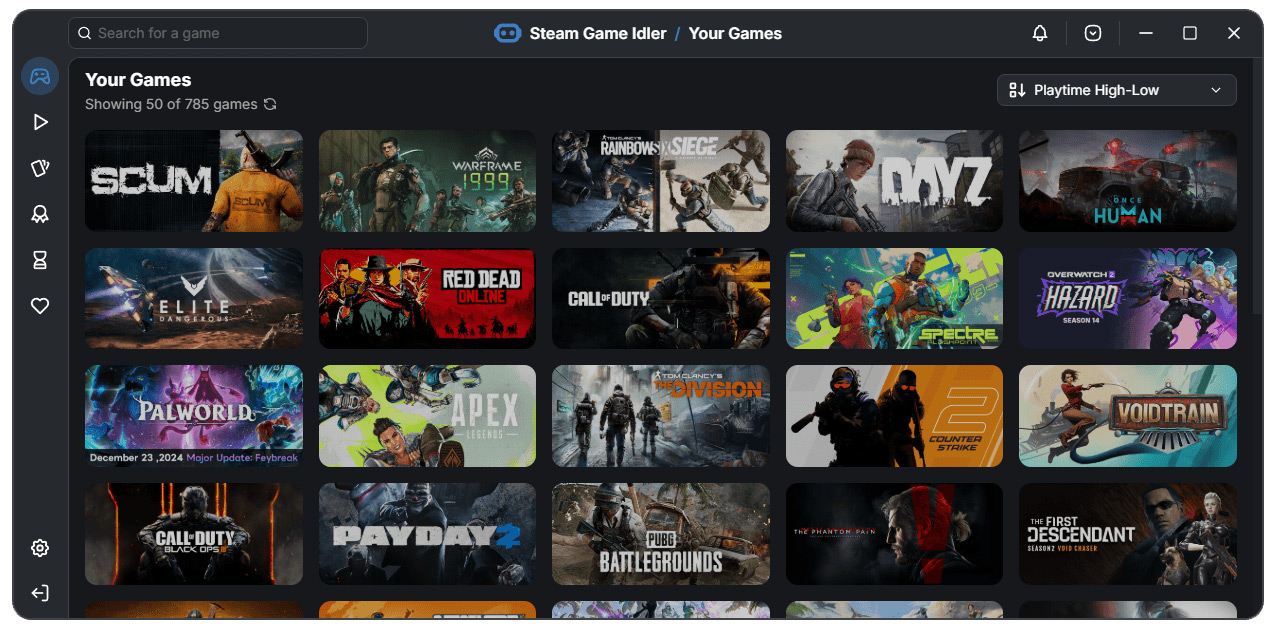
Task: Click the magnifier icon in search box
Action: tap(85, 33)
